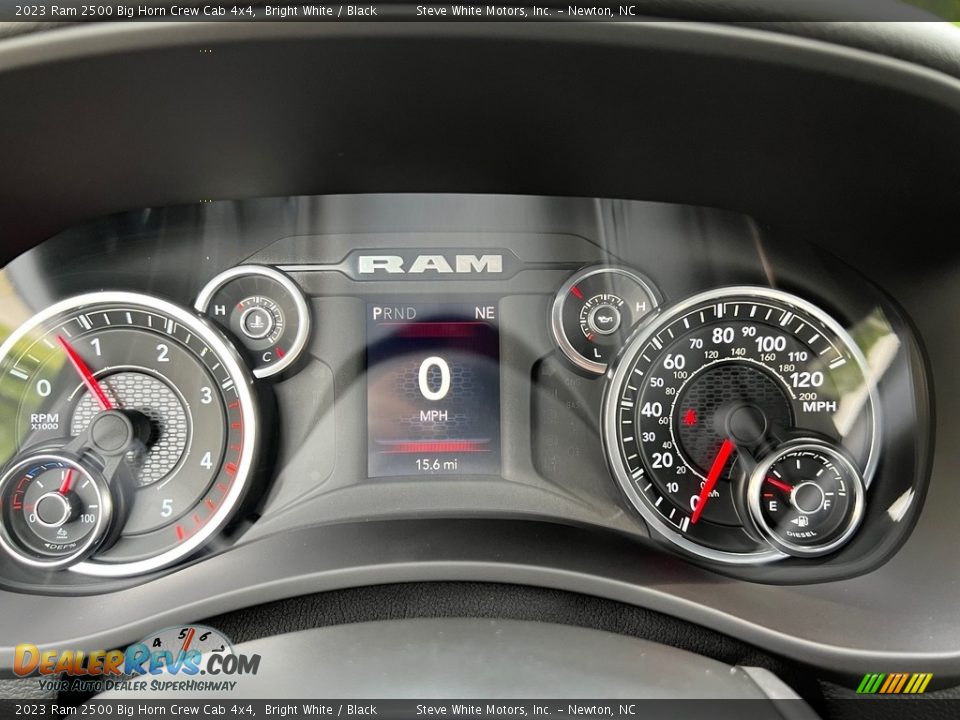
Task: Click the 'NE' compass heading
Action: click(484, 313)
